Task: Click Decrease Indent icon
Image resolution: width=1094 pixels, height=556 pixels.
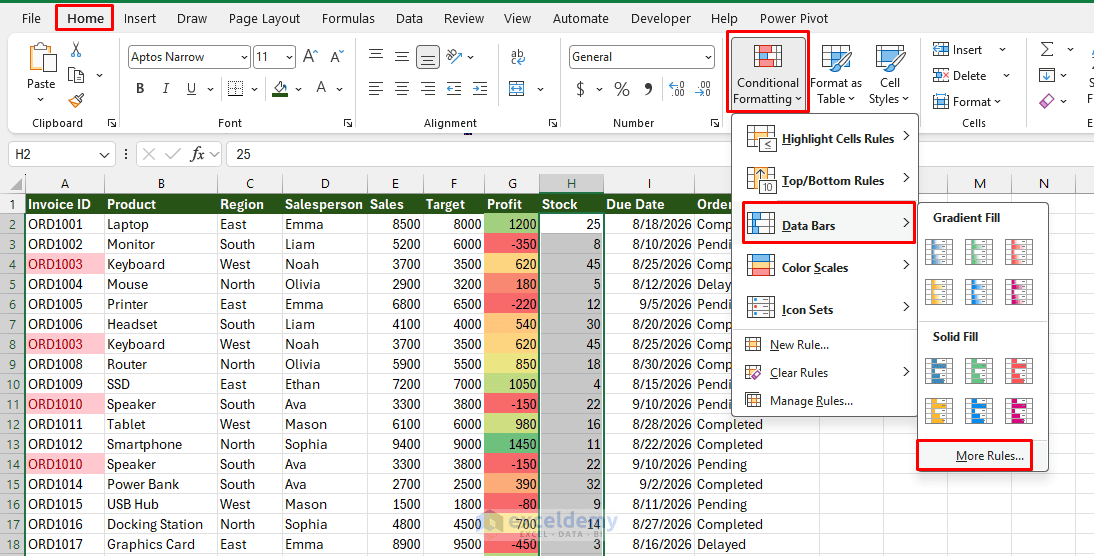Action: 454,89
